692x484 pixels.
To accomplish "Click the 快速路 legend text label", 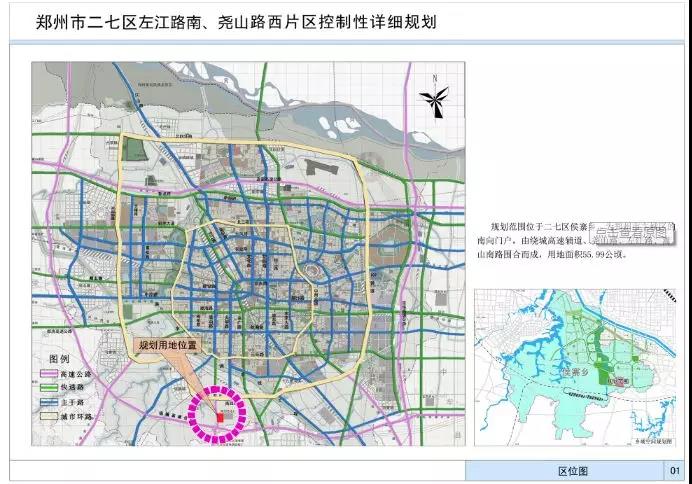I will 73,388.
